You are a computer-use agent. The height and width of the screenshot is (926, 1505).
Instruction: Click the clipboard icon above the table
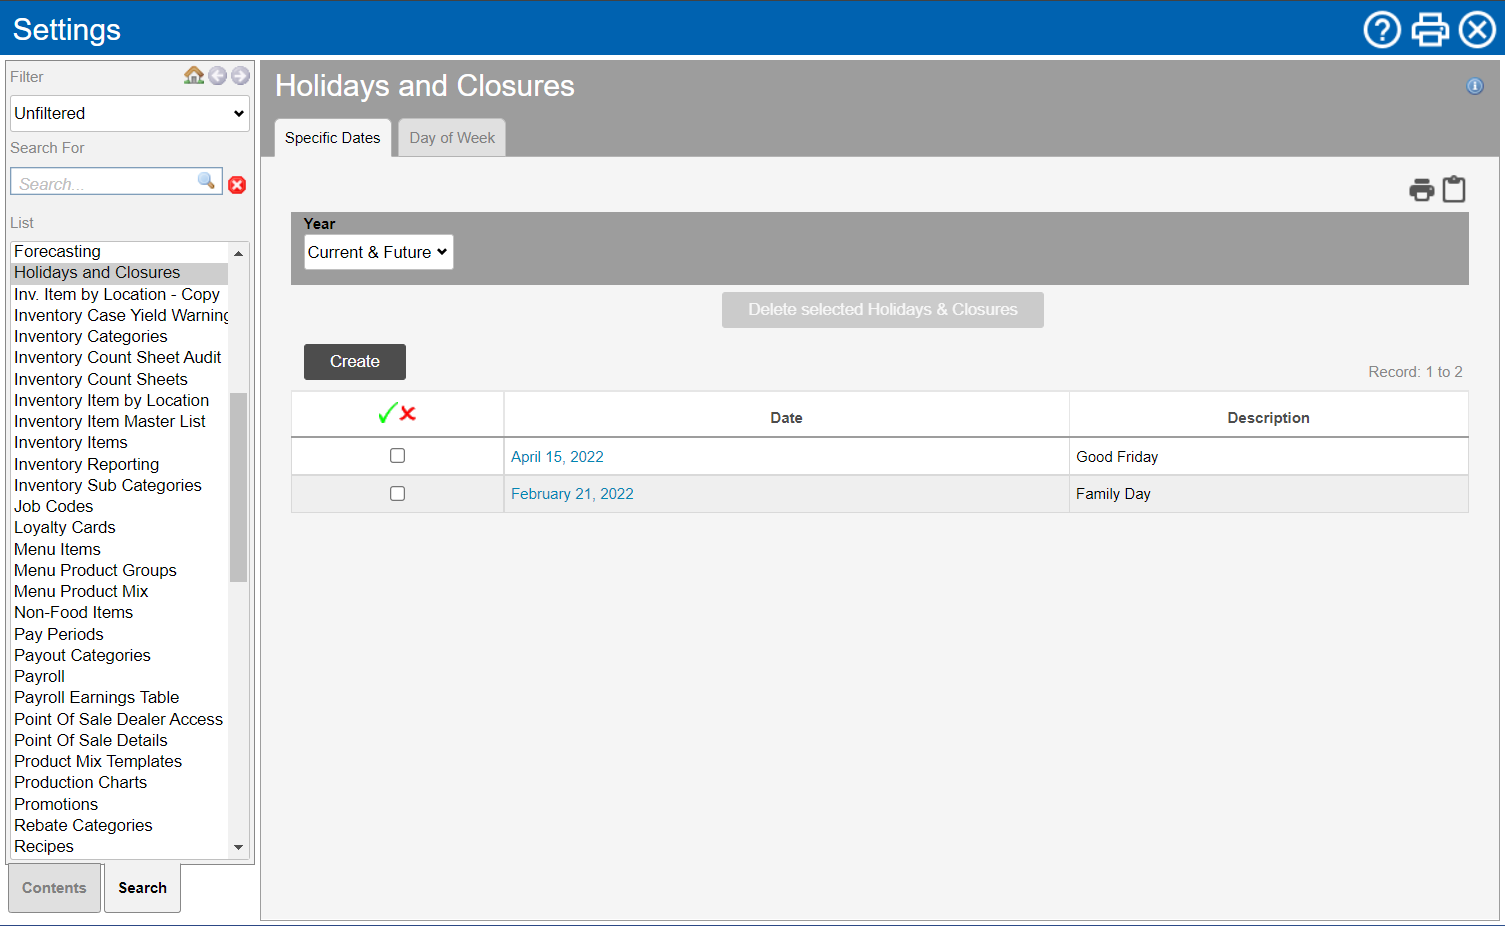click(x=1454, y=189)
